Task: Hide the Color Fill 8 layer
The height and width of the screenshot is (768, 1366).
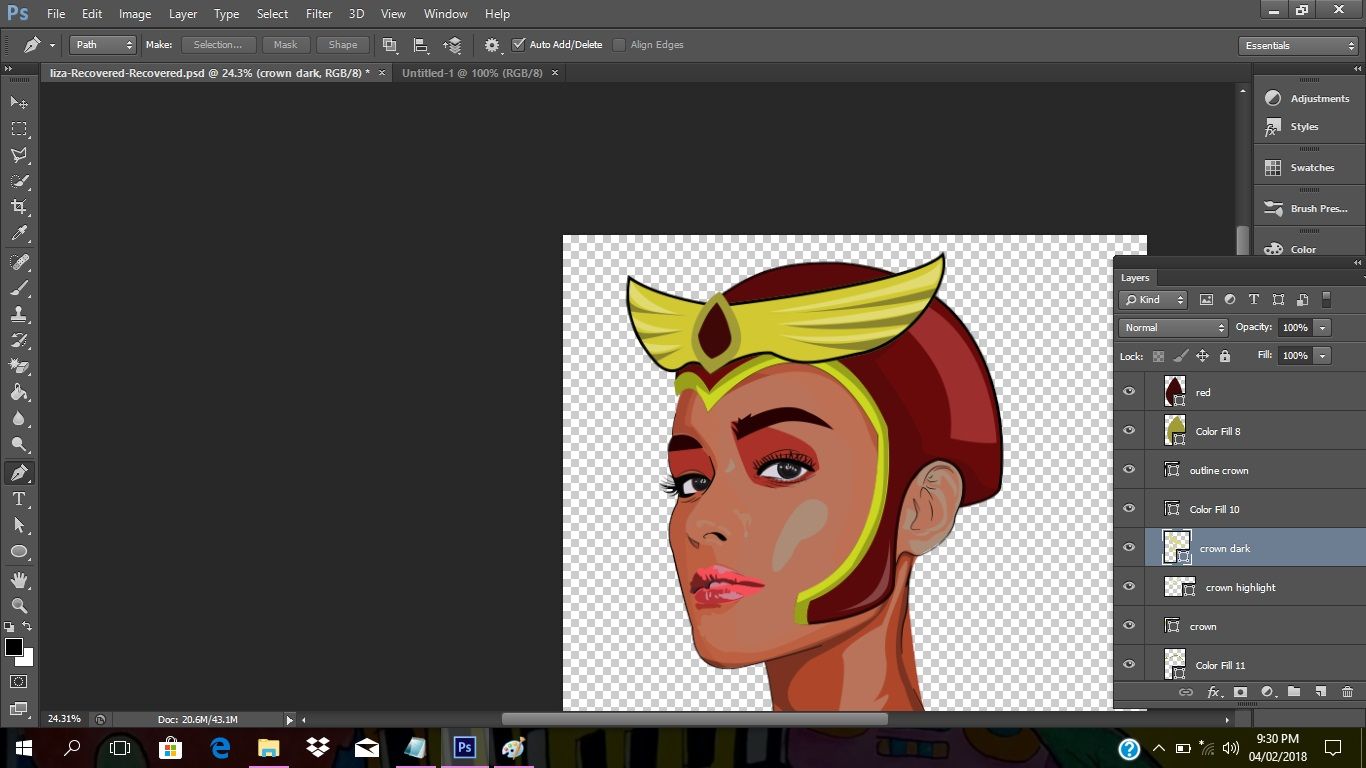Action: [1129, 431]
